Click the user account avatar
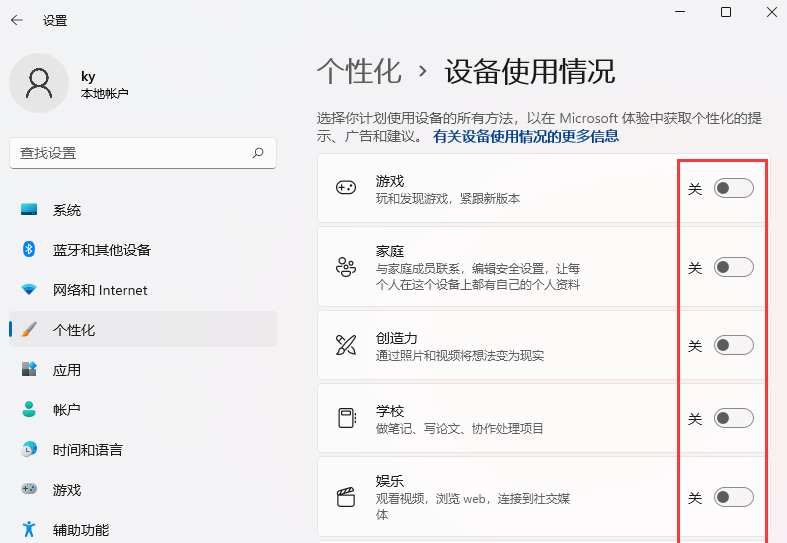This screenshot has height=543, width=787. coord(39,83)
